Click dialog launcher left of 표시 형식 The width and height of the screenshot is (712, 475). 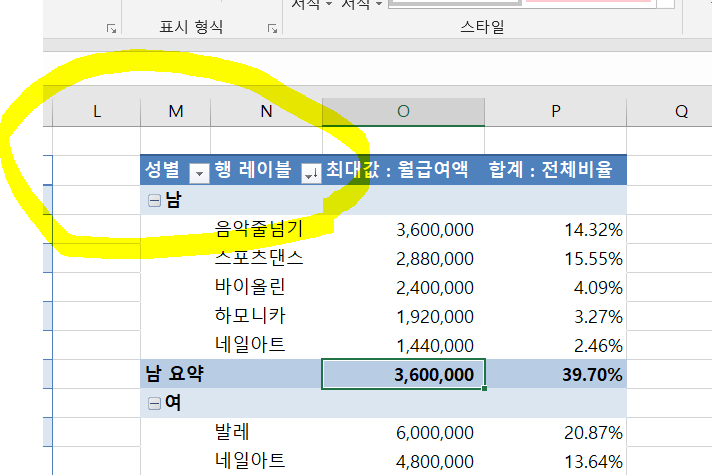click(111, 30)
